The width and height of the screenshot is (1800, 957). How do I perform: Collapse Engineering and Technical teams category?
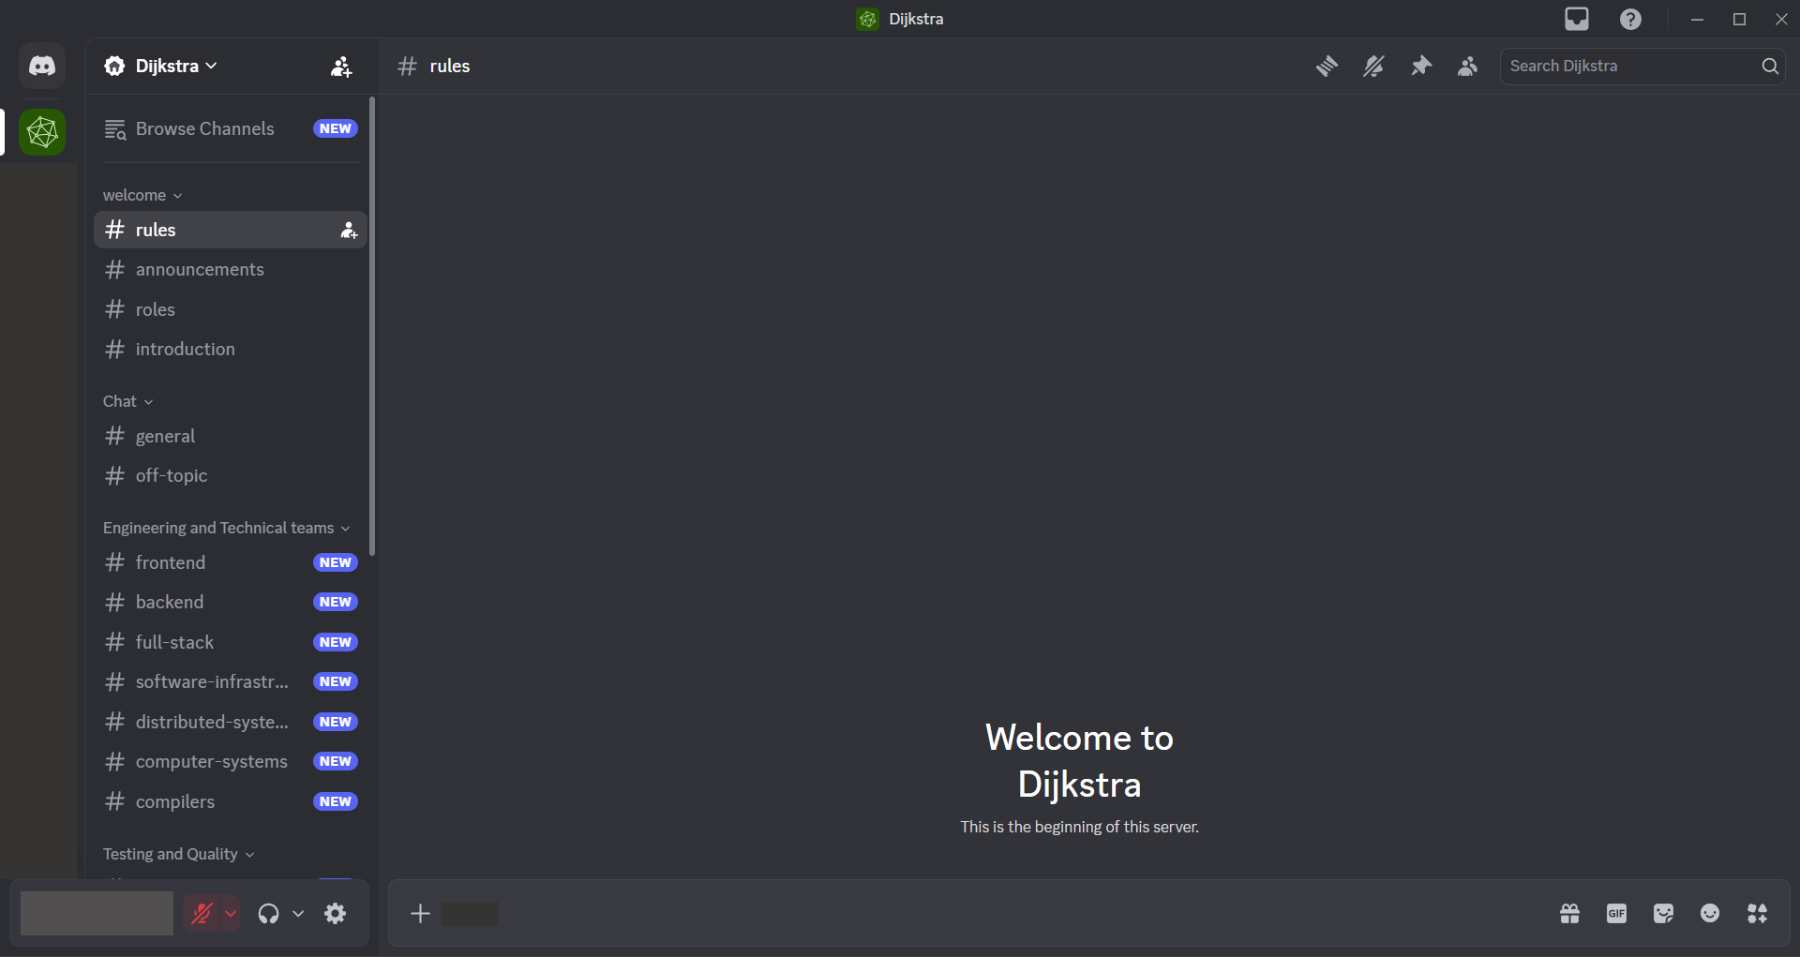click(226, 528)
